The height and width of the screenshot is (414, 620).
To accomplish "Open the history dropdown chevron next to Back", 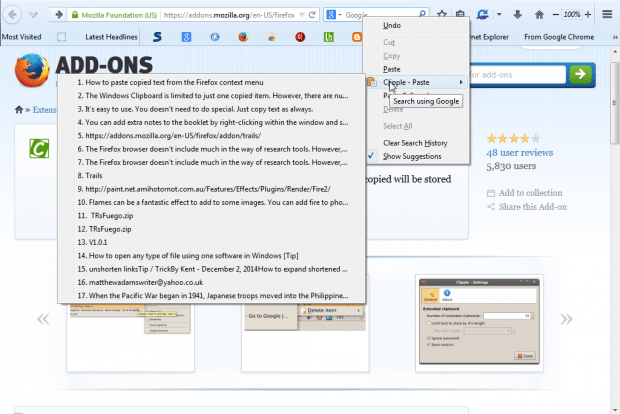I will [x=34, y=15].
